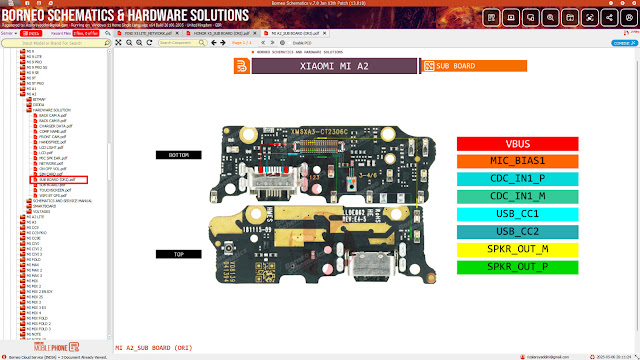Close the MI A2_SUB BOARD (ORI) tab
The width and height of the screenshot is (640, 360).
[324, 33]
